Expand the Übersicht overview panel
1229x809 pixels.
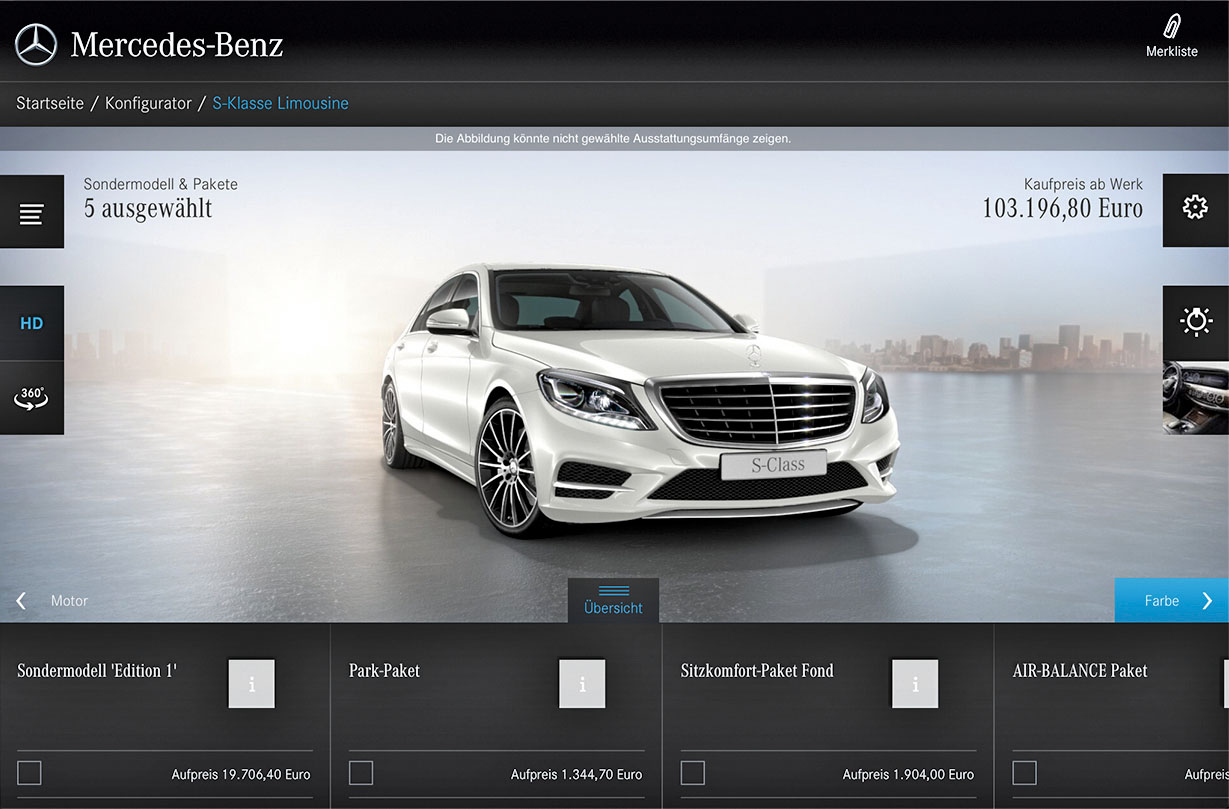(613, 600)
